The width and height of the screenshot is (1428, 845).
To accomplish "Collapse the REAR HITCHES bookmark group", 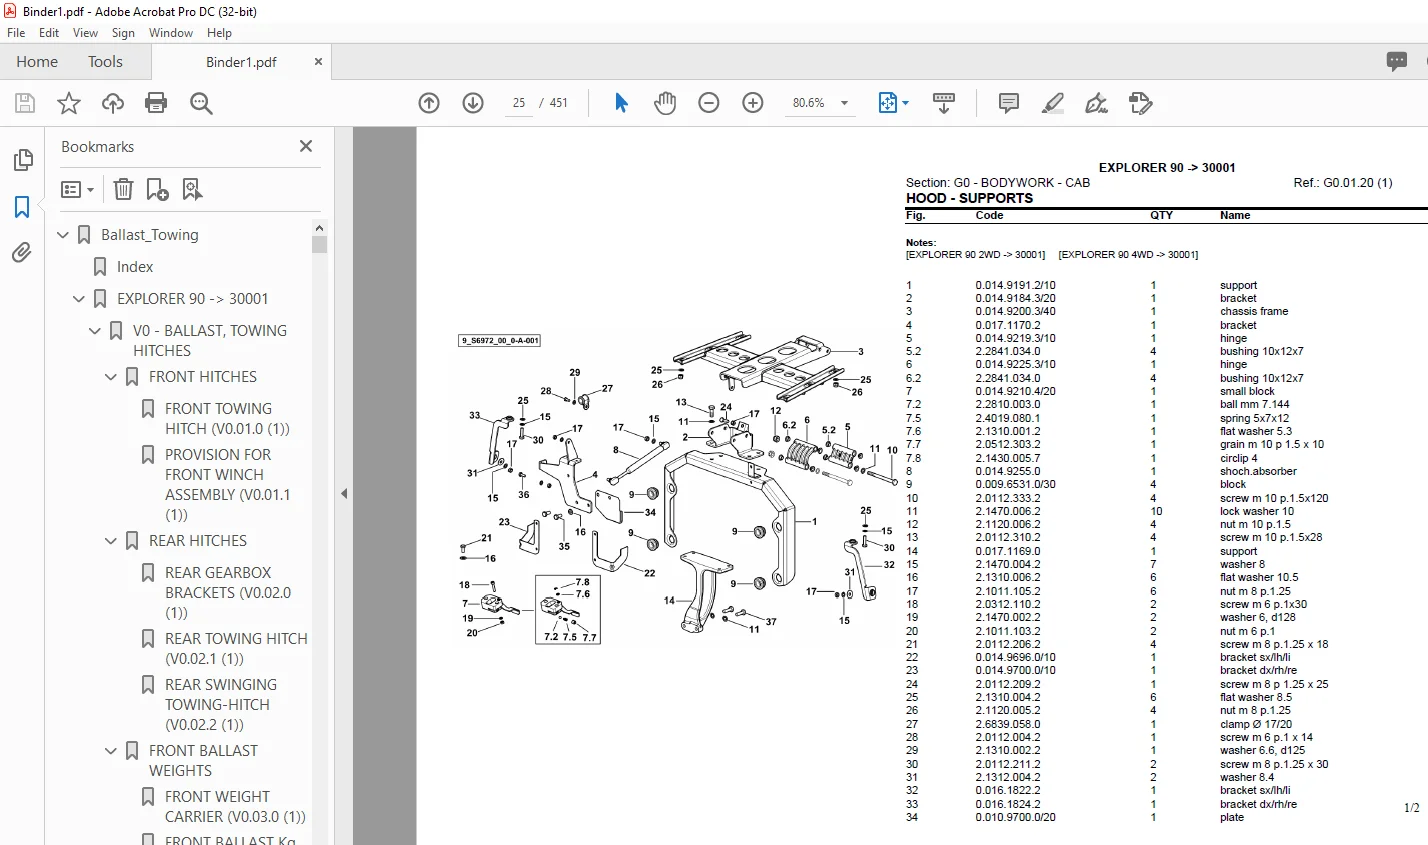I will (111, 541).
